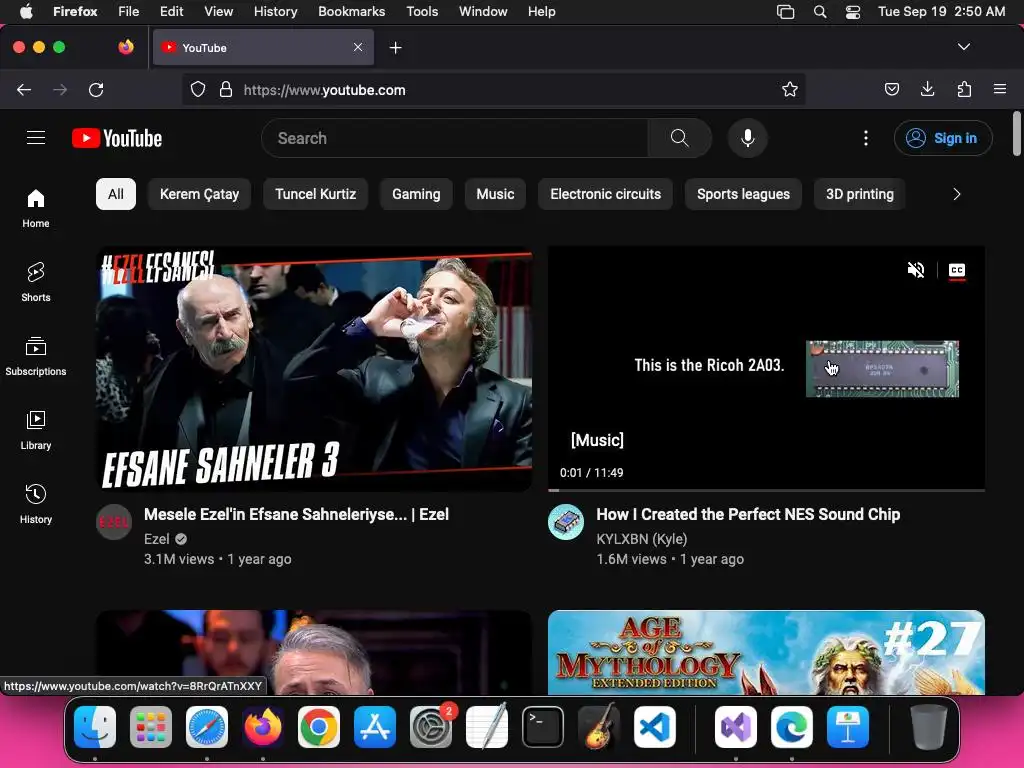The image size is (1024, 768).
Task: Open Terminal from the Dock
Action: tap(543, 727)
